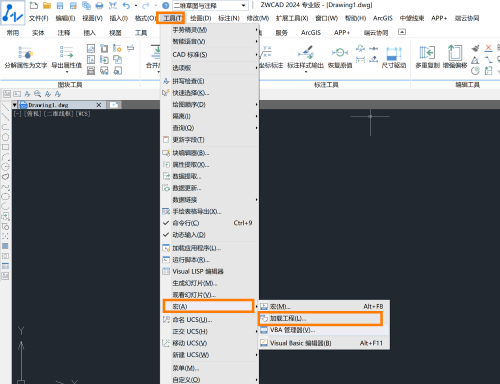Open Visual Basic 编辑器(B) from submenu
The width and height of the screenshot is (500, 384).
point(324,343)
